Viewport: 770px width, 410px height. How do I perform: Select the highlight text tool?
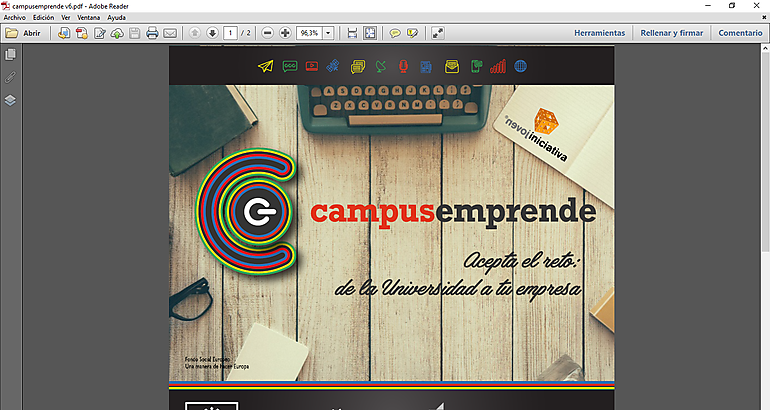point(412,33)
